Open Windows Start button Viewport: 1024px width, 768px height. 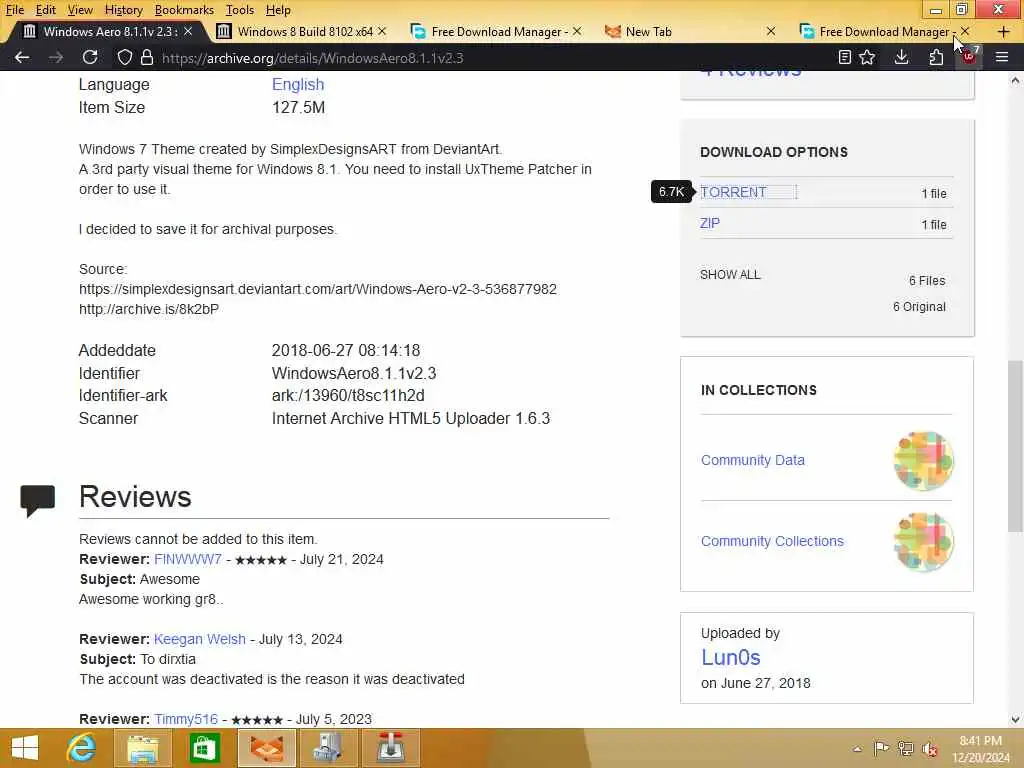coord(25,748)
